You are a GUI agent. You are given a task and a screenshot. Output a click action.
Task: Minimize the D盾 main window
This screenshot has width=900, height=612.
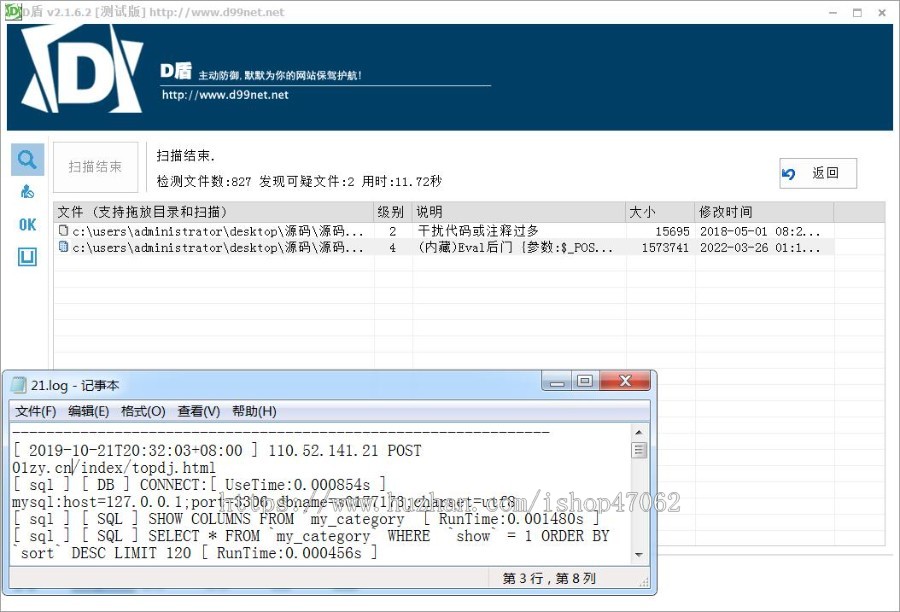(x=833, y=13)
